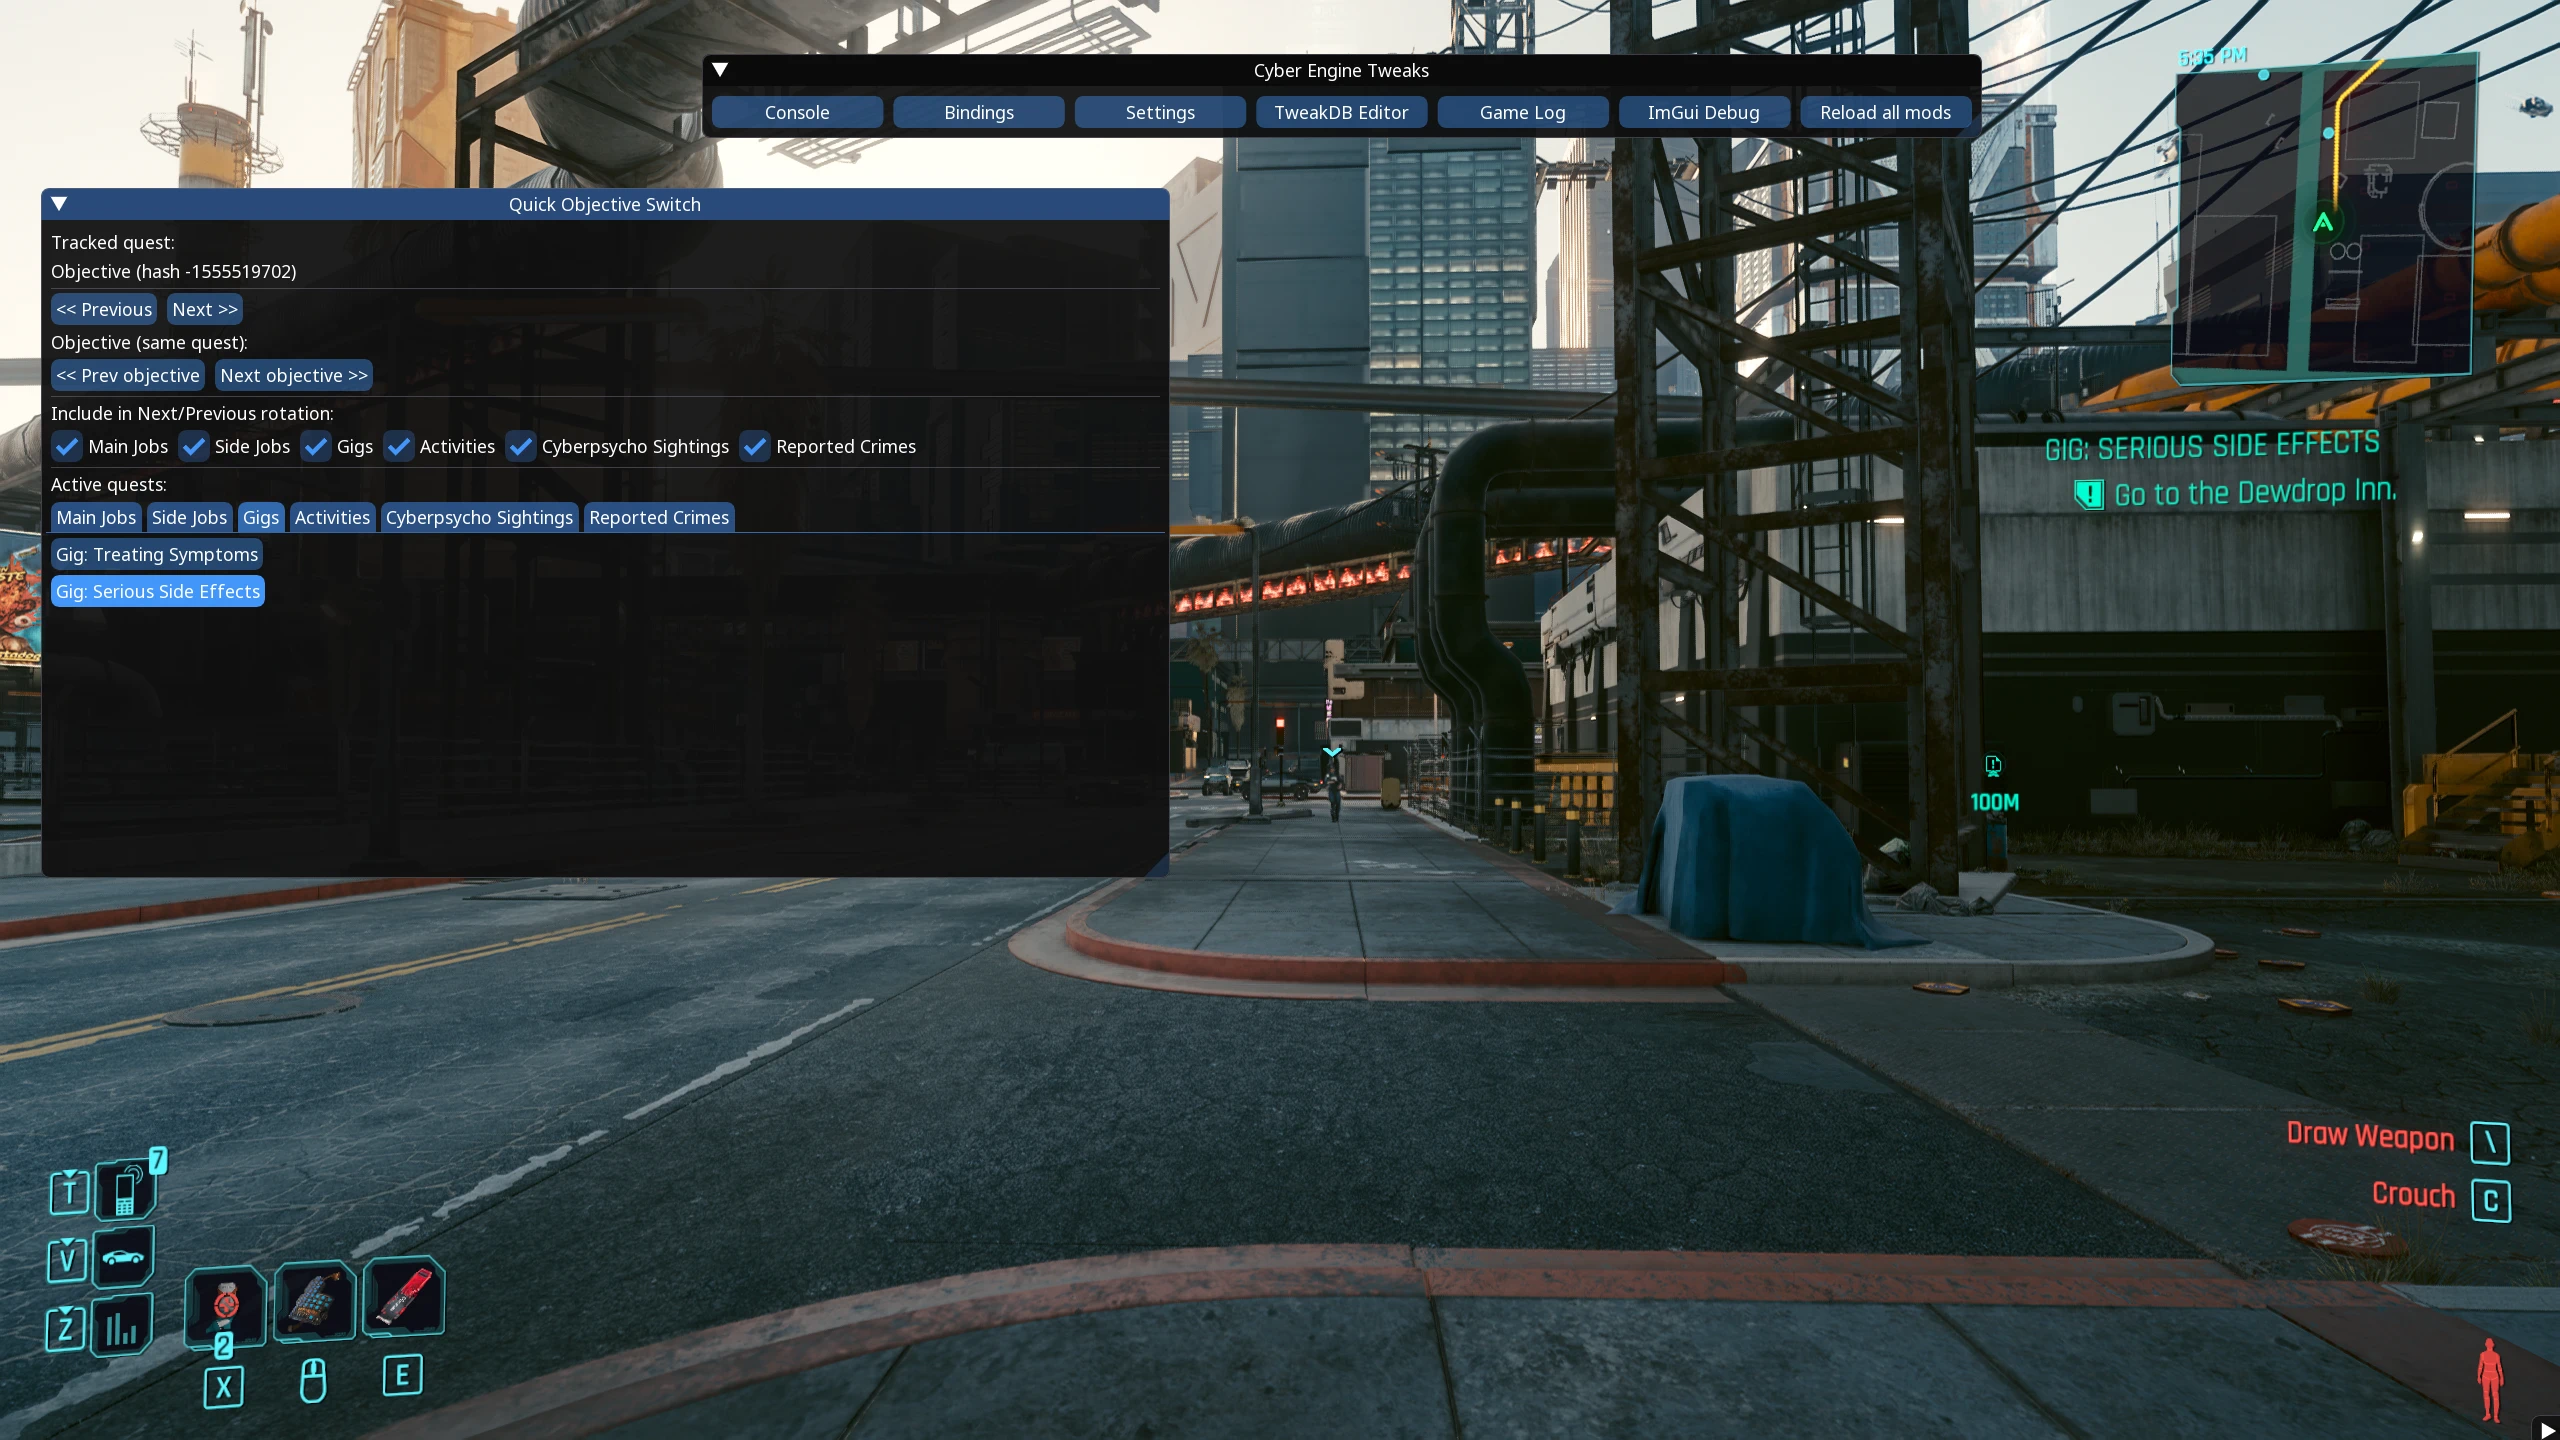The height and width of the screenshot is (1440, 2560).
Task: Switch to the previous tracked quest
Action: pos(104,309)
